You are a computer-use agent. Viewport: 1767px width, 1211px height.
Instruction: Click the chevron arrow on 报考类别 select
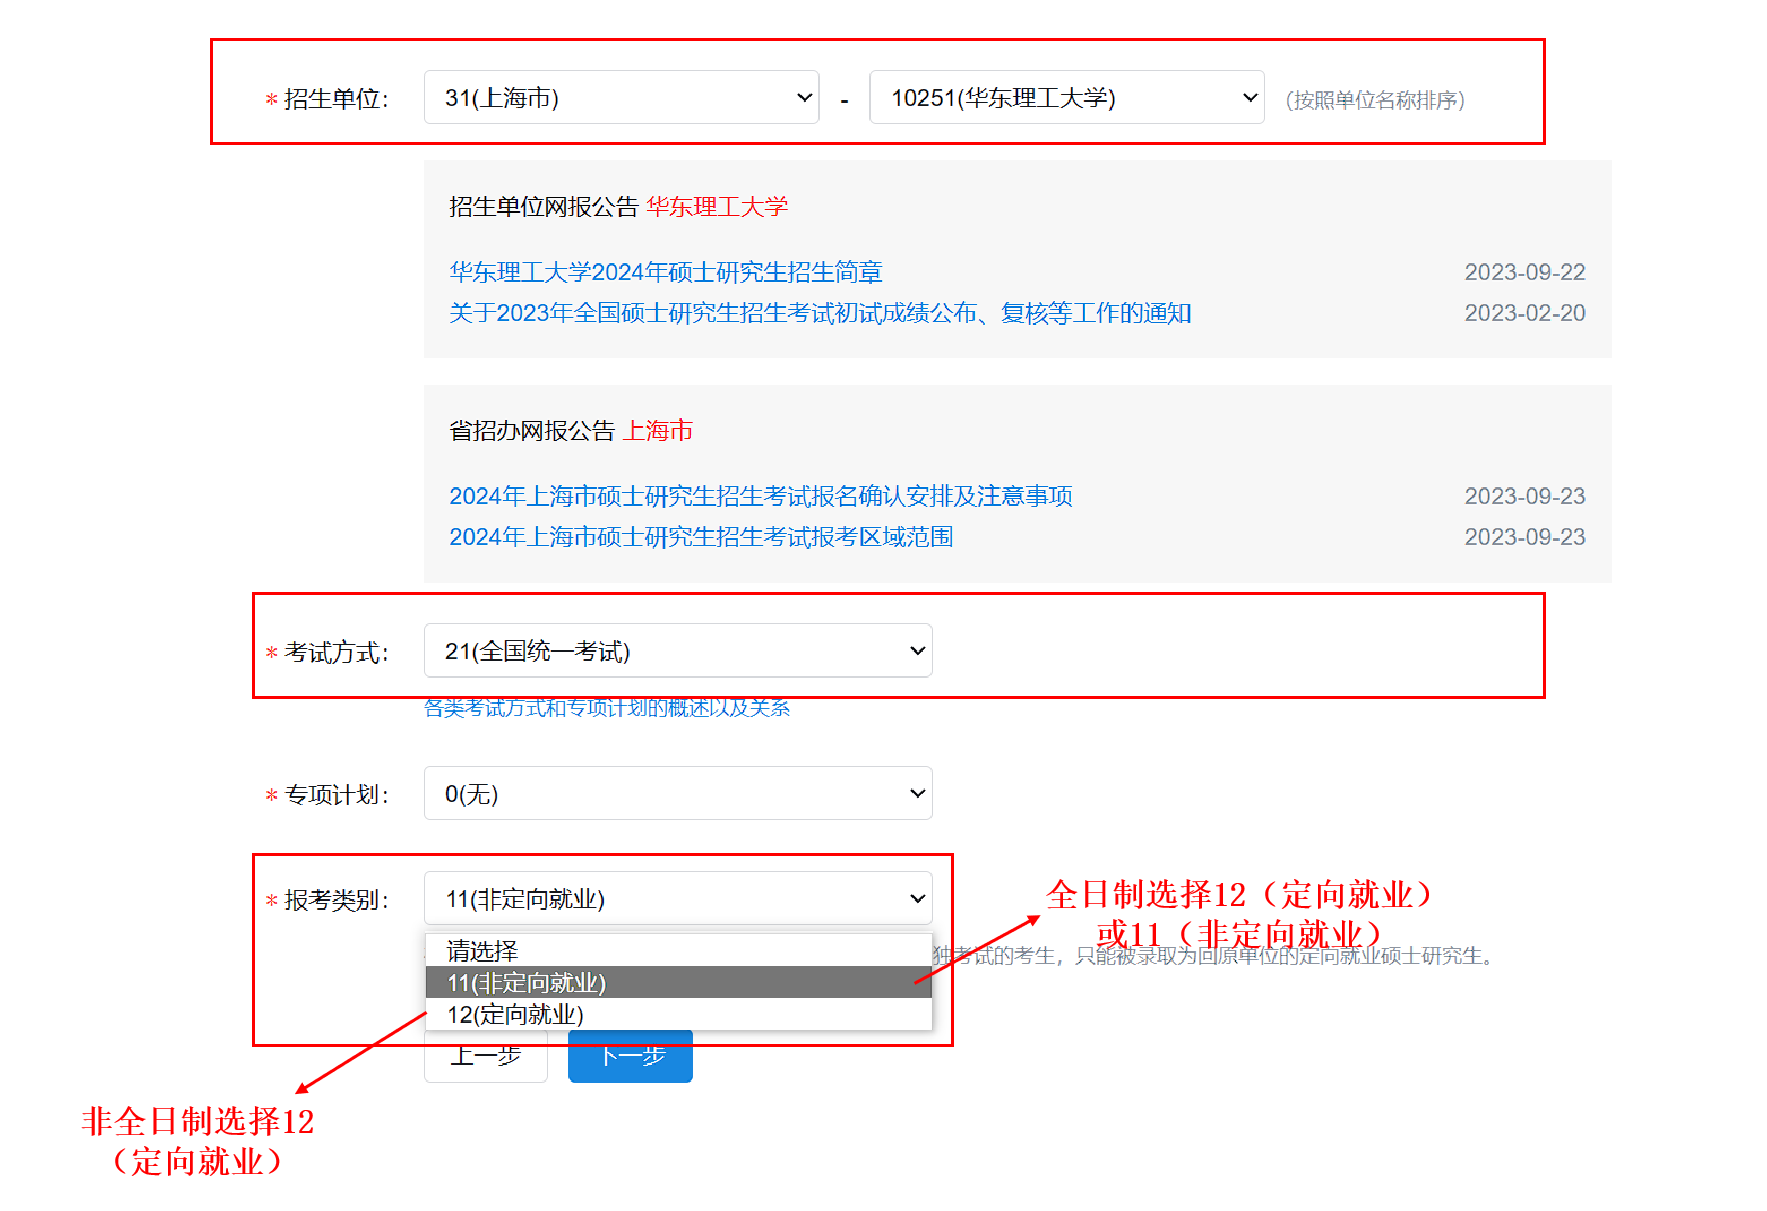[917, 899]
